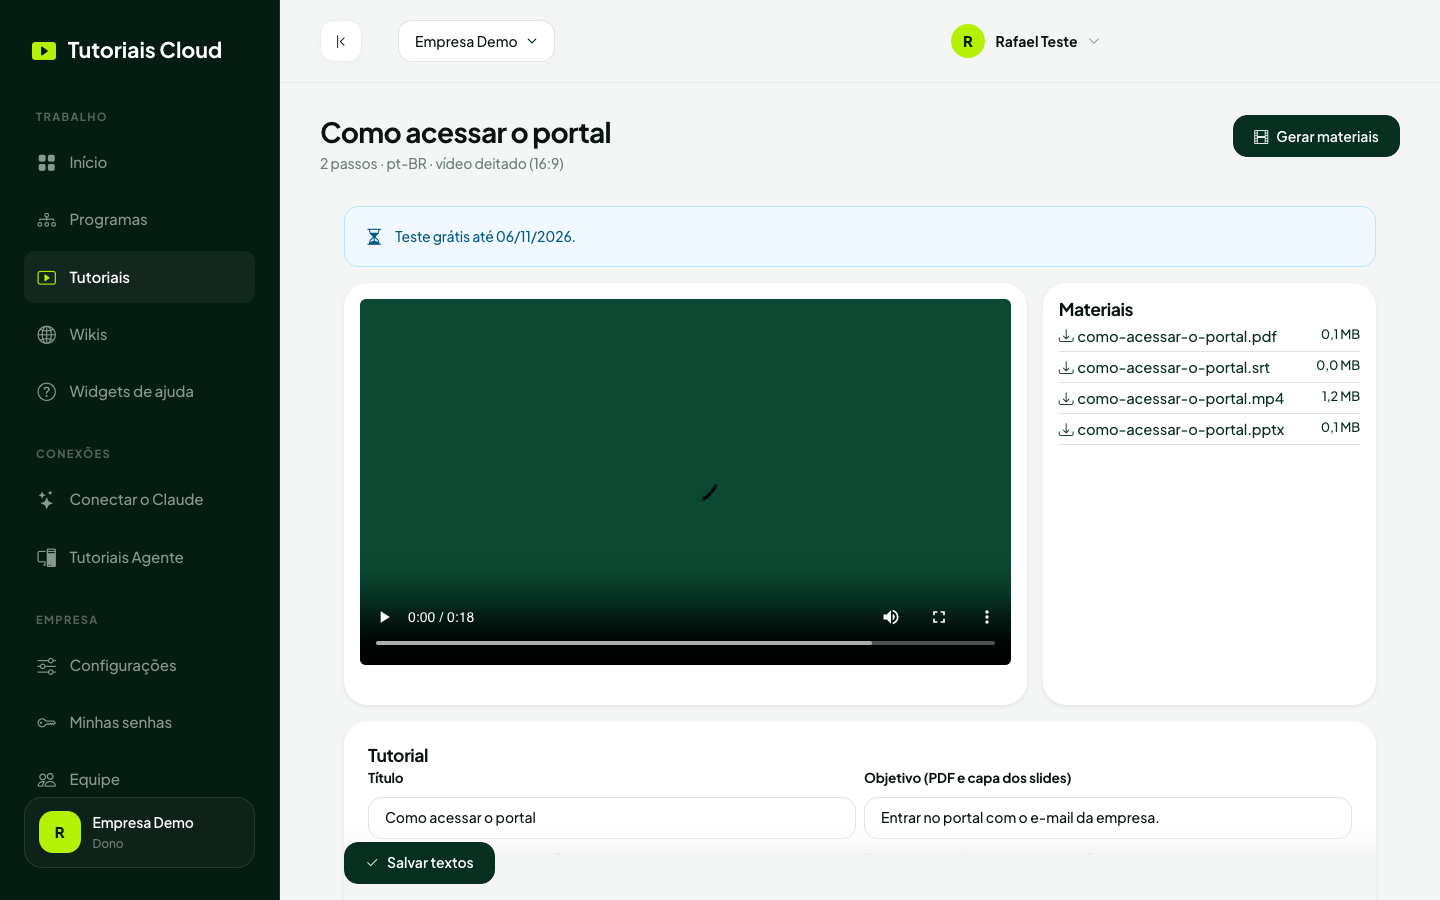The image size is (1440, 900).
Task: Click the '1,2 MB' file size
Action: pyautogui.click(x=1341, y=396)
